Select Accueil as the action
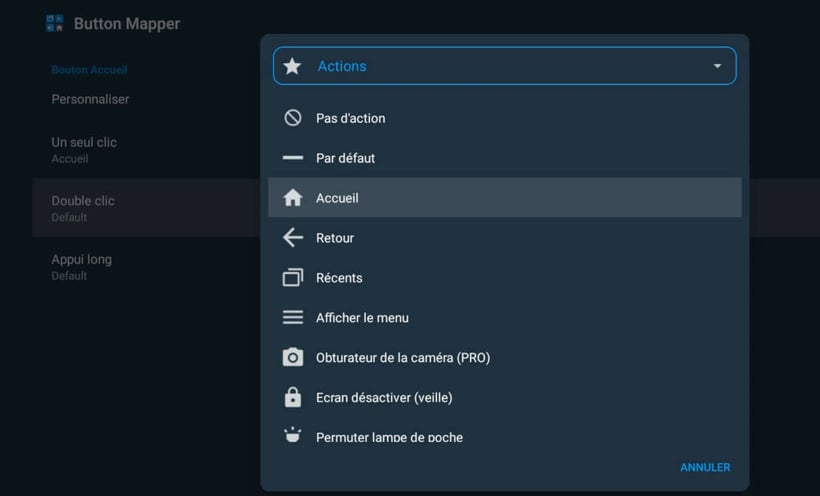 tap(505, 198)
